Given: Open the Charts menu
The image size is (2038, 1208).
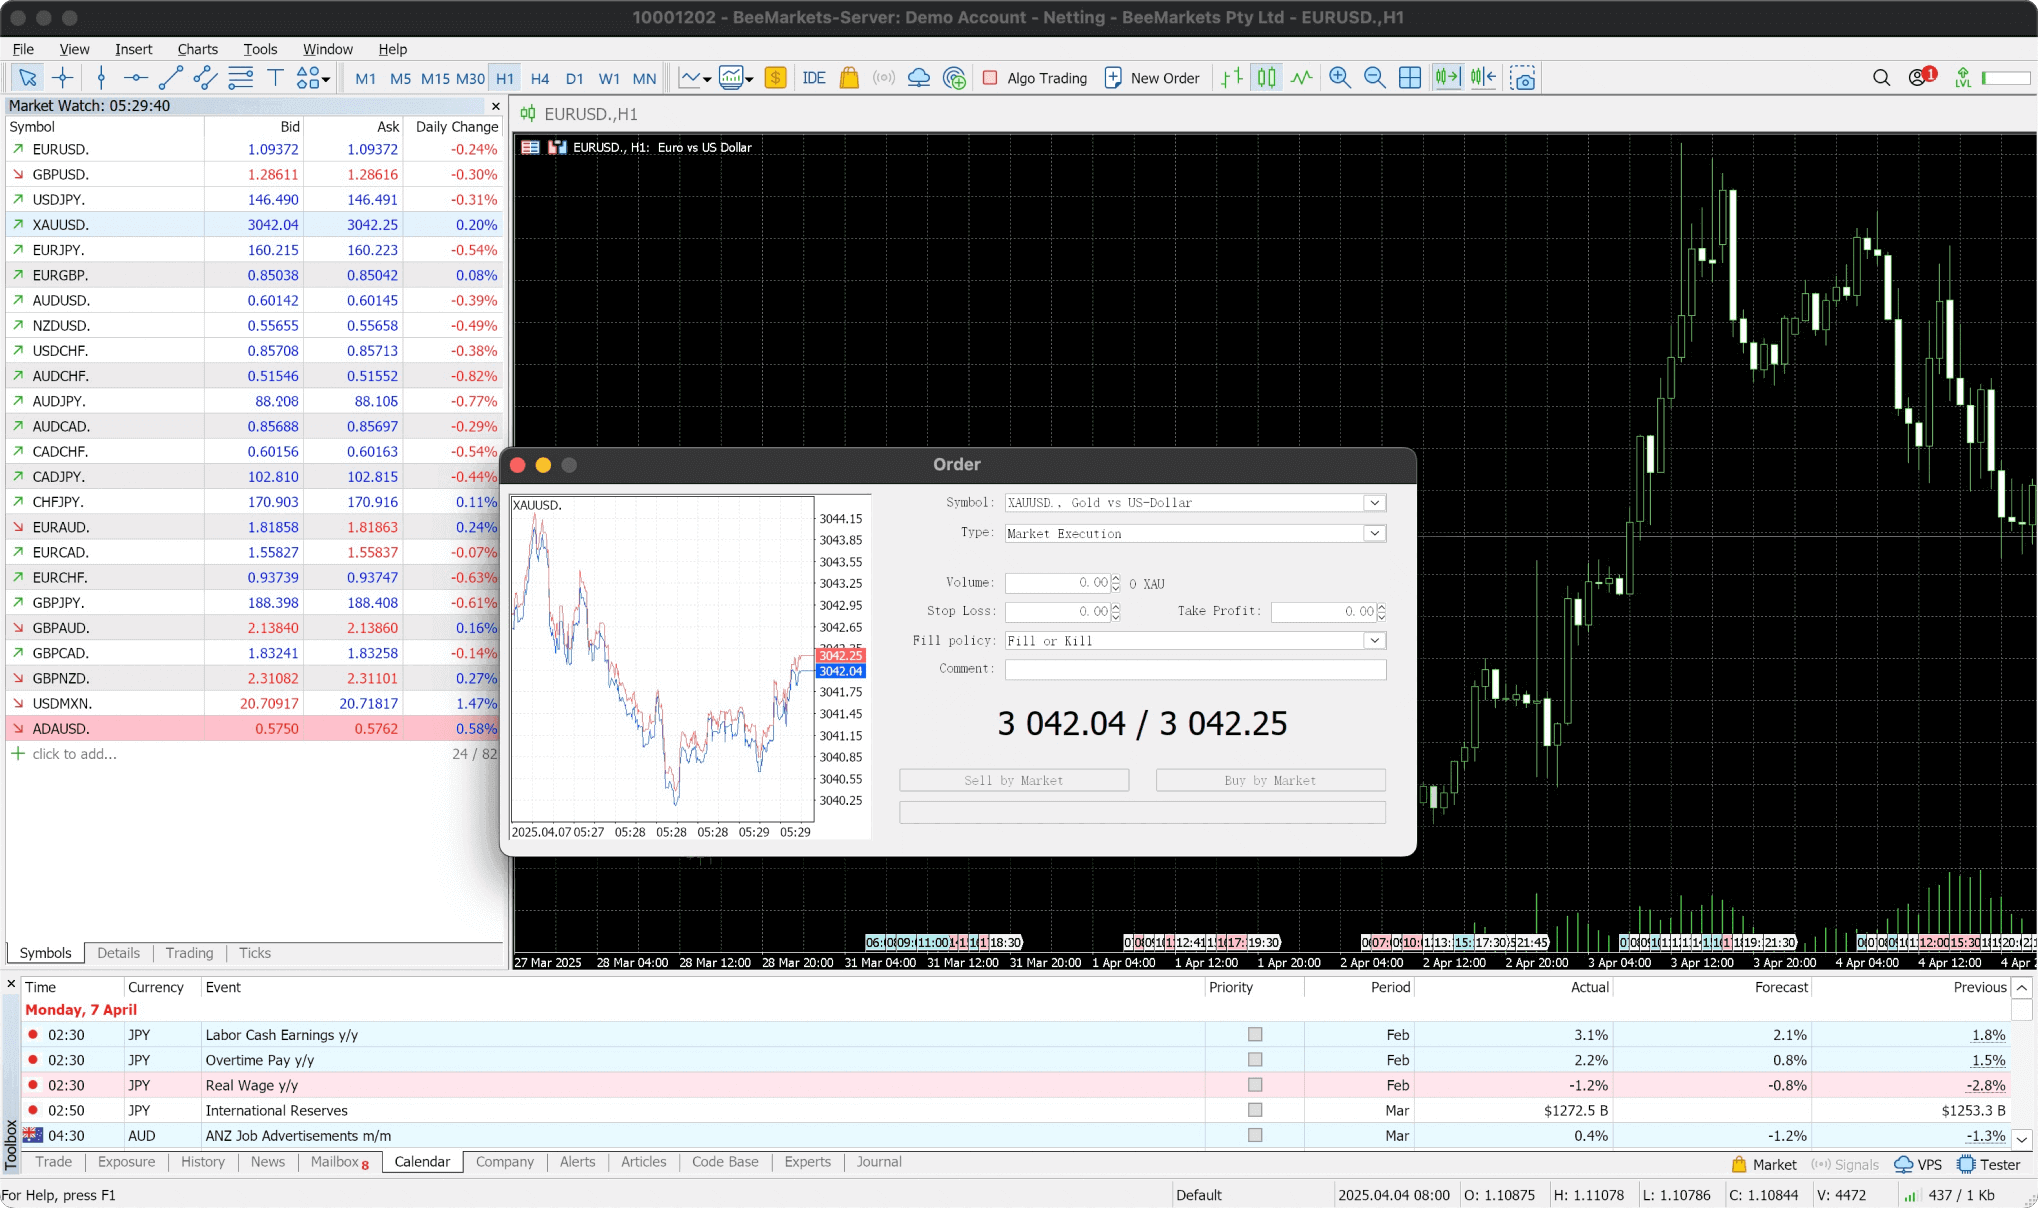Looking at the screenshot, I should click(x=197, y=49).
